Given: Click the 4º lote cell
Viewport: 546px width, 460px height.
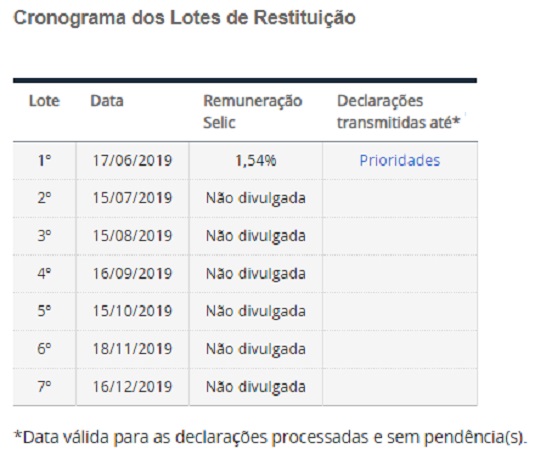Looking at the screenshot, I should point(44,273).
